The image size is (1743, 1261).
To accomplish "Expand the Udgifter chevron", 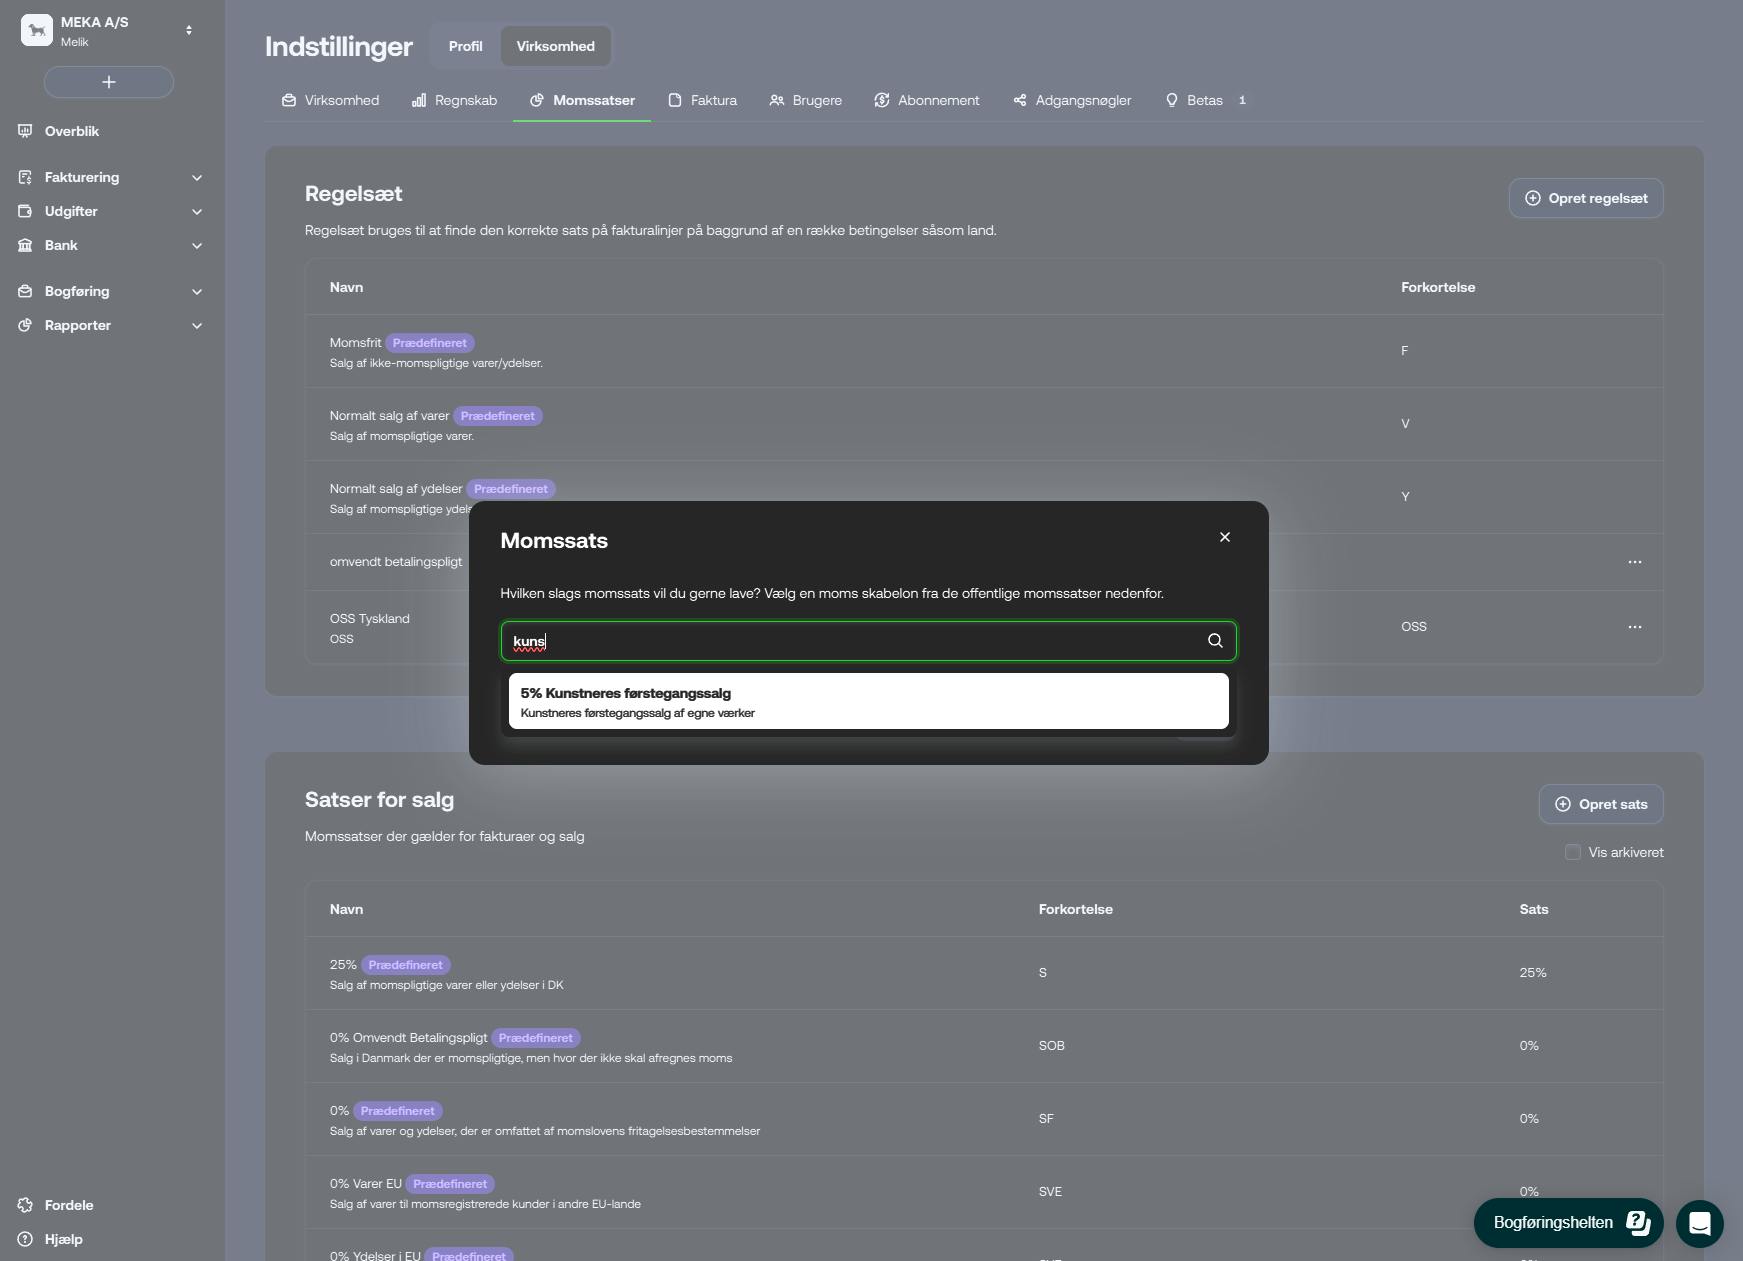I will (197, 211).
